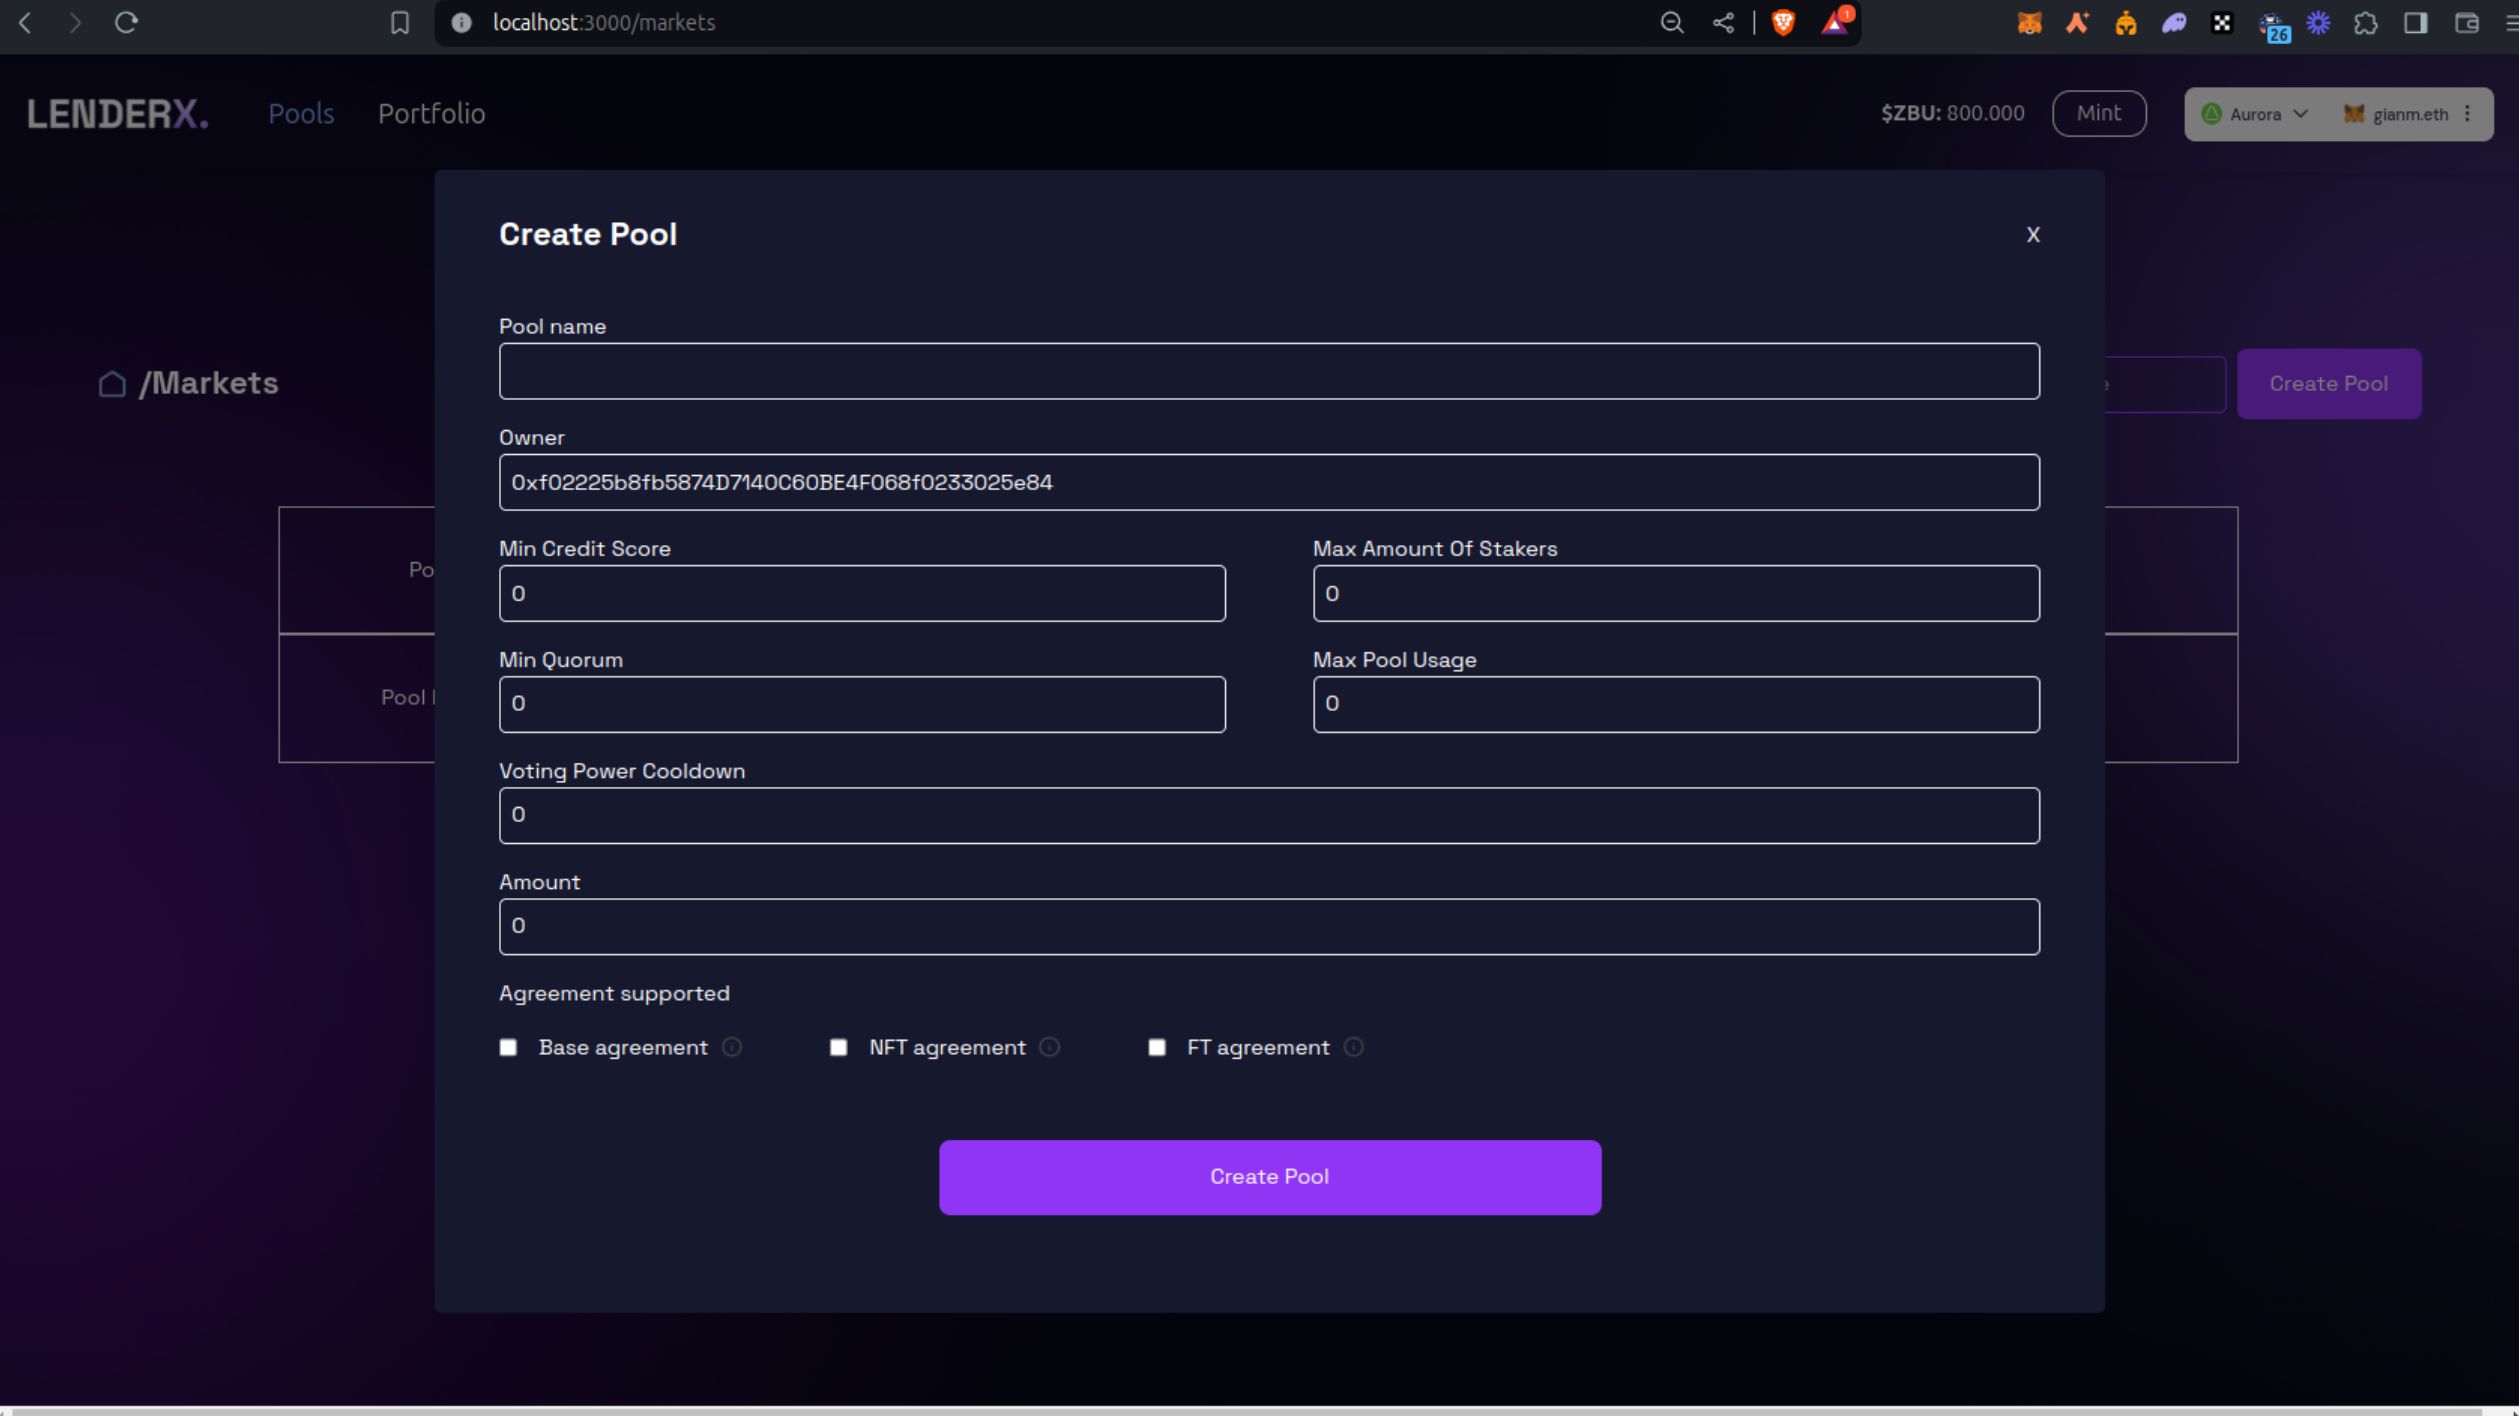2519x1416 pixels.
Task: Toggle the NFT agreement checkbox
Action: (839, 1046)
